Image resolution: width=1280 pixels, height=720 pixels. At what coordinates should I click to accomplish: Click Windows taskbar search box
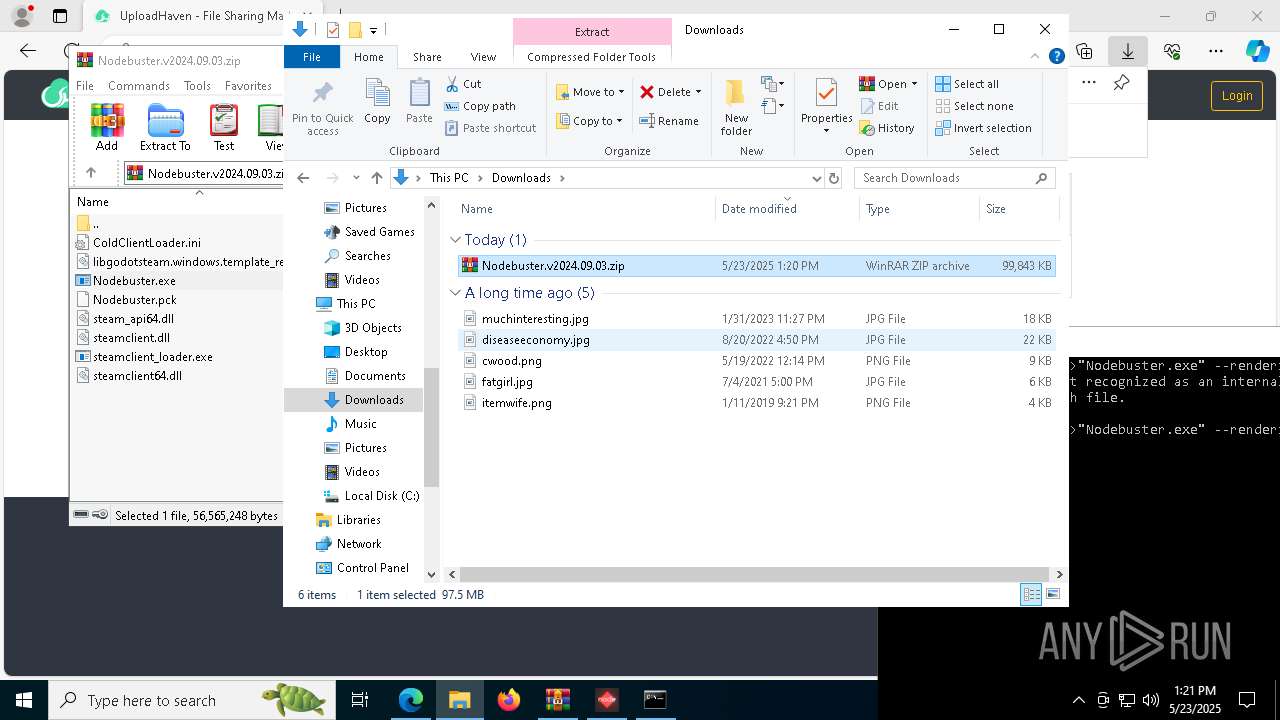[x=190, y=700]
